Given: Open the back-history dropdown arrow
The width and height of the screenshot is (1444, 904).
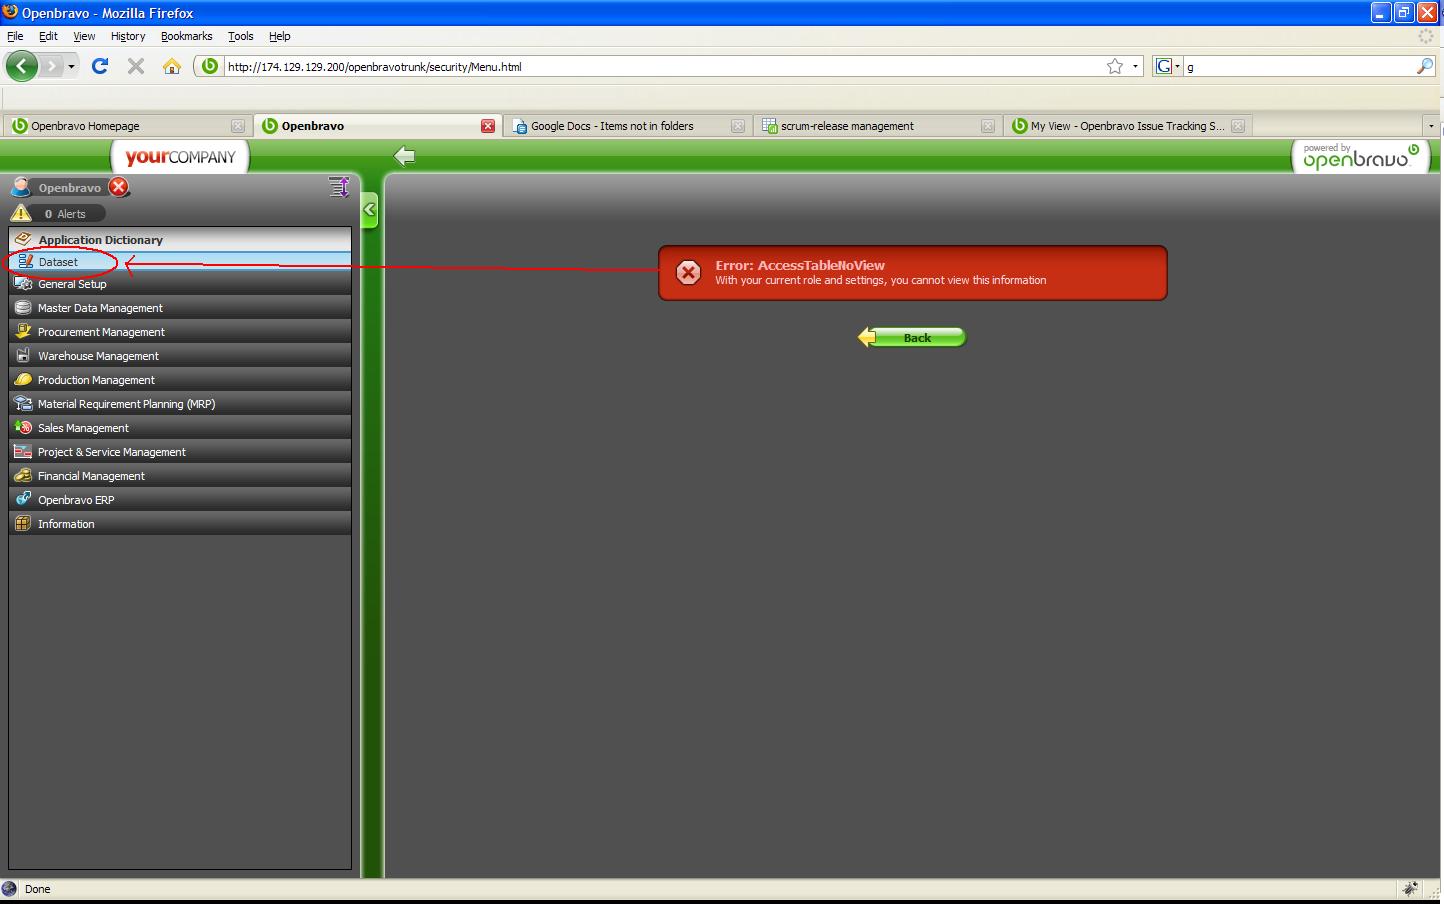Looking at the screenshot, I should [x=71, y=66].
